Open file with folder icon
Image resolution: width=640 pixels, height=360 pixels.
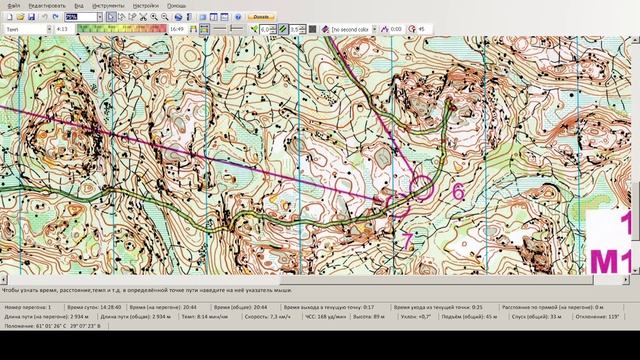click(x=20, y=17)
